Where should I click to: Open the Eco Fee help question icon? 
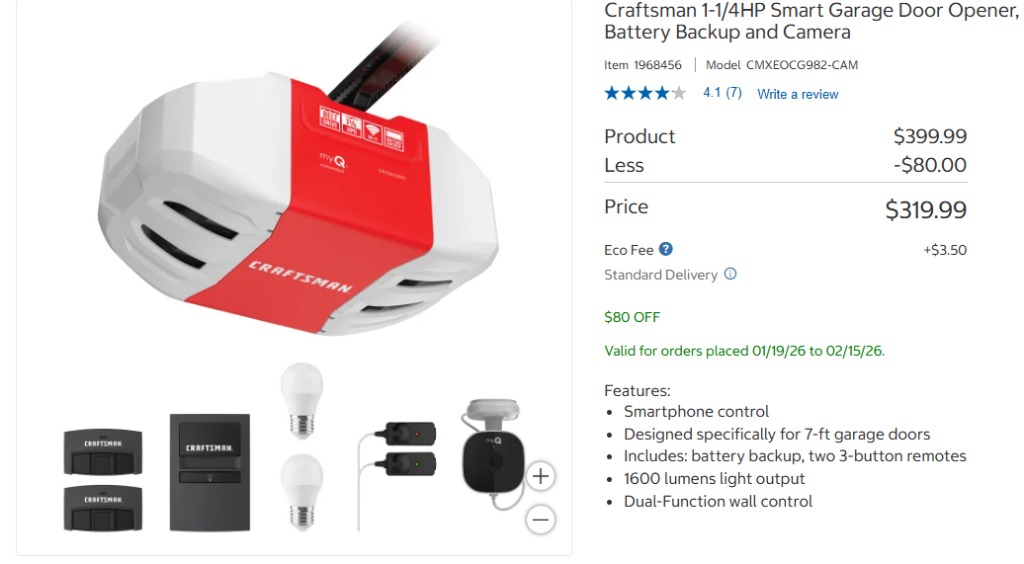665,249
